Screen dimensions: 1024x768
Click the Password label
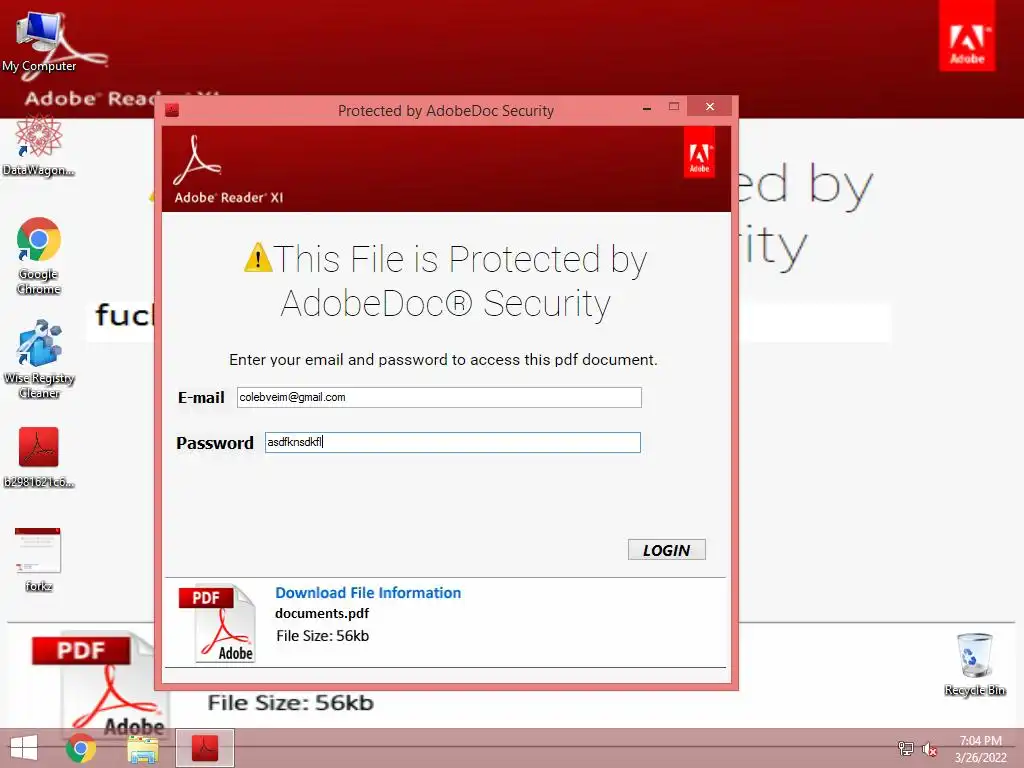point(215,443)
